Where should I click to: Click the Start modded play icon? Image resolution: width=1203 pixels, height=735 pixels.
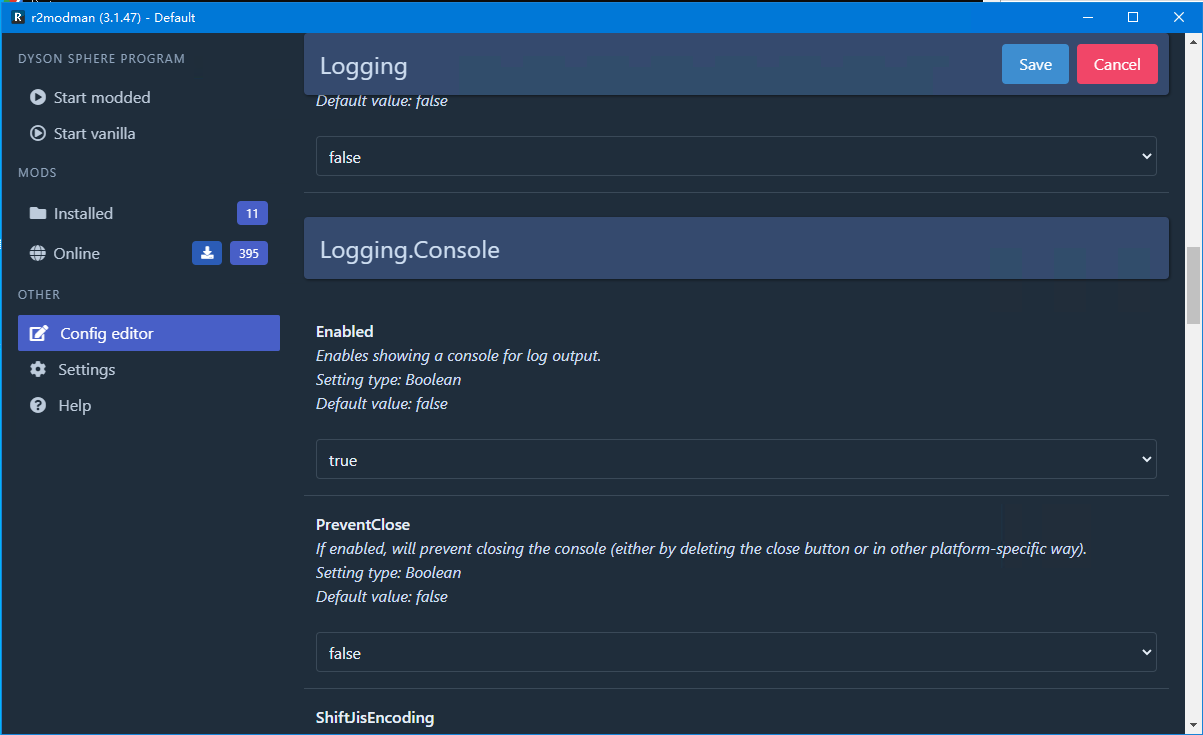(38, 97)
